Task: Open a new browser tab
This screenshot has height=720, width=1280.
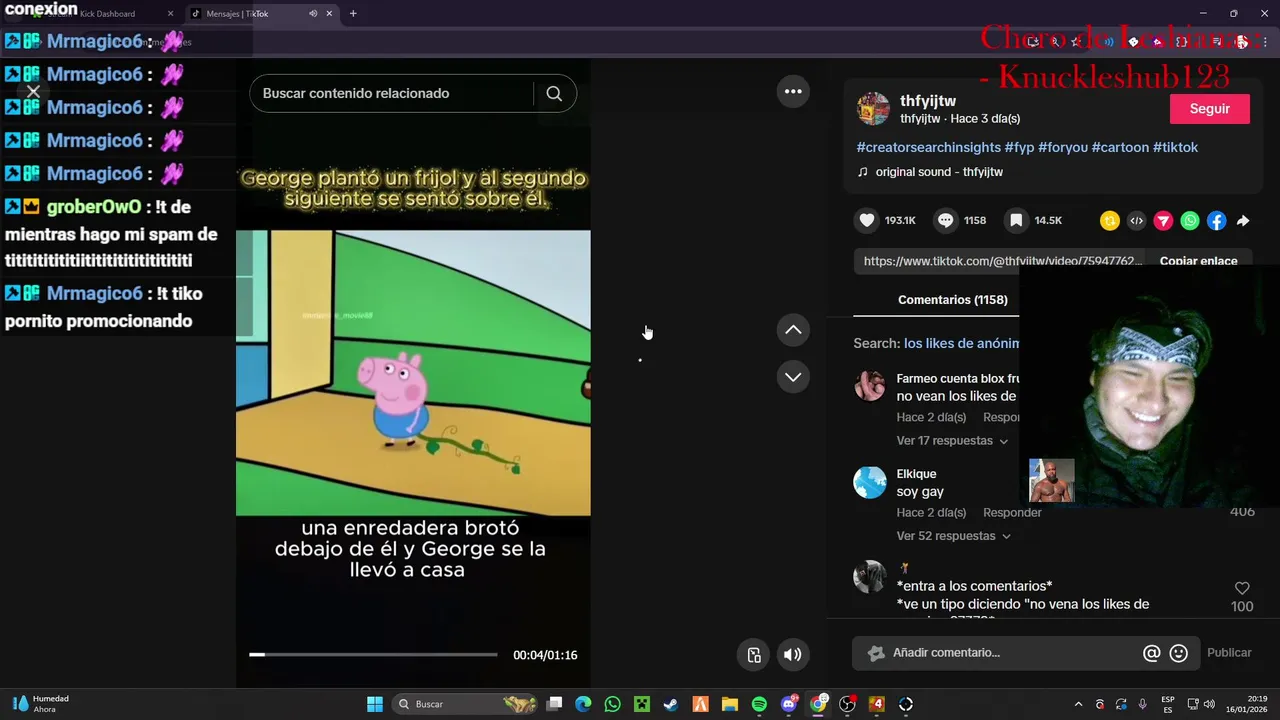Action: pos(353,14)
